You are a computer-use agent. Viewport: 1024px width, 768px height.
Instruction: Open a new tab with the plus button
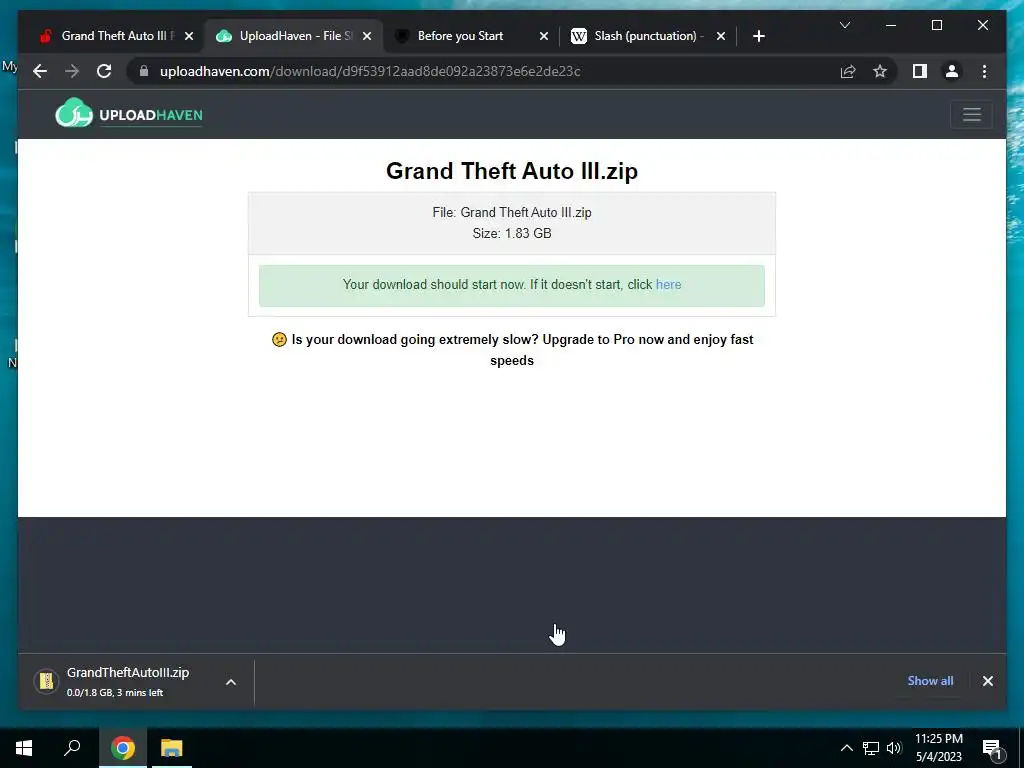(x=758, y=36)
